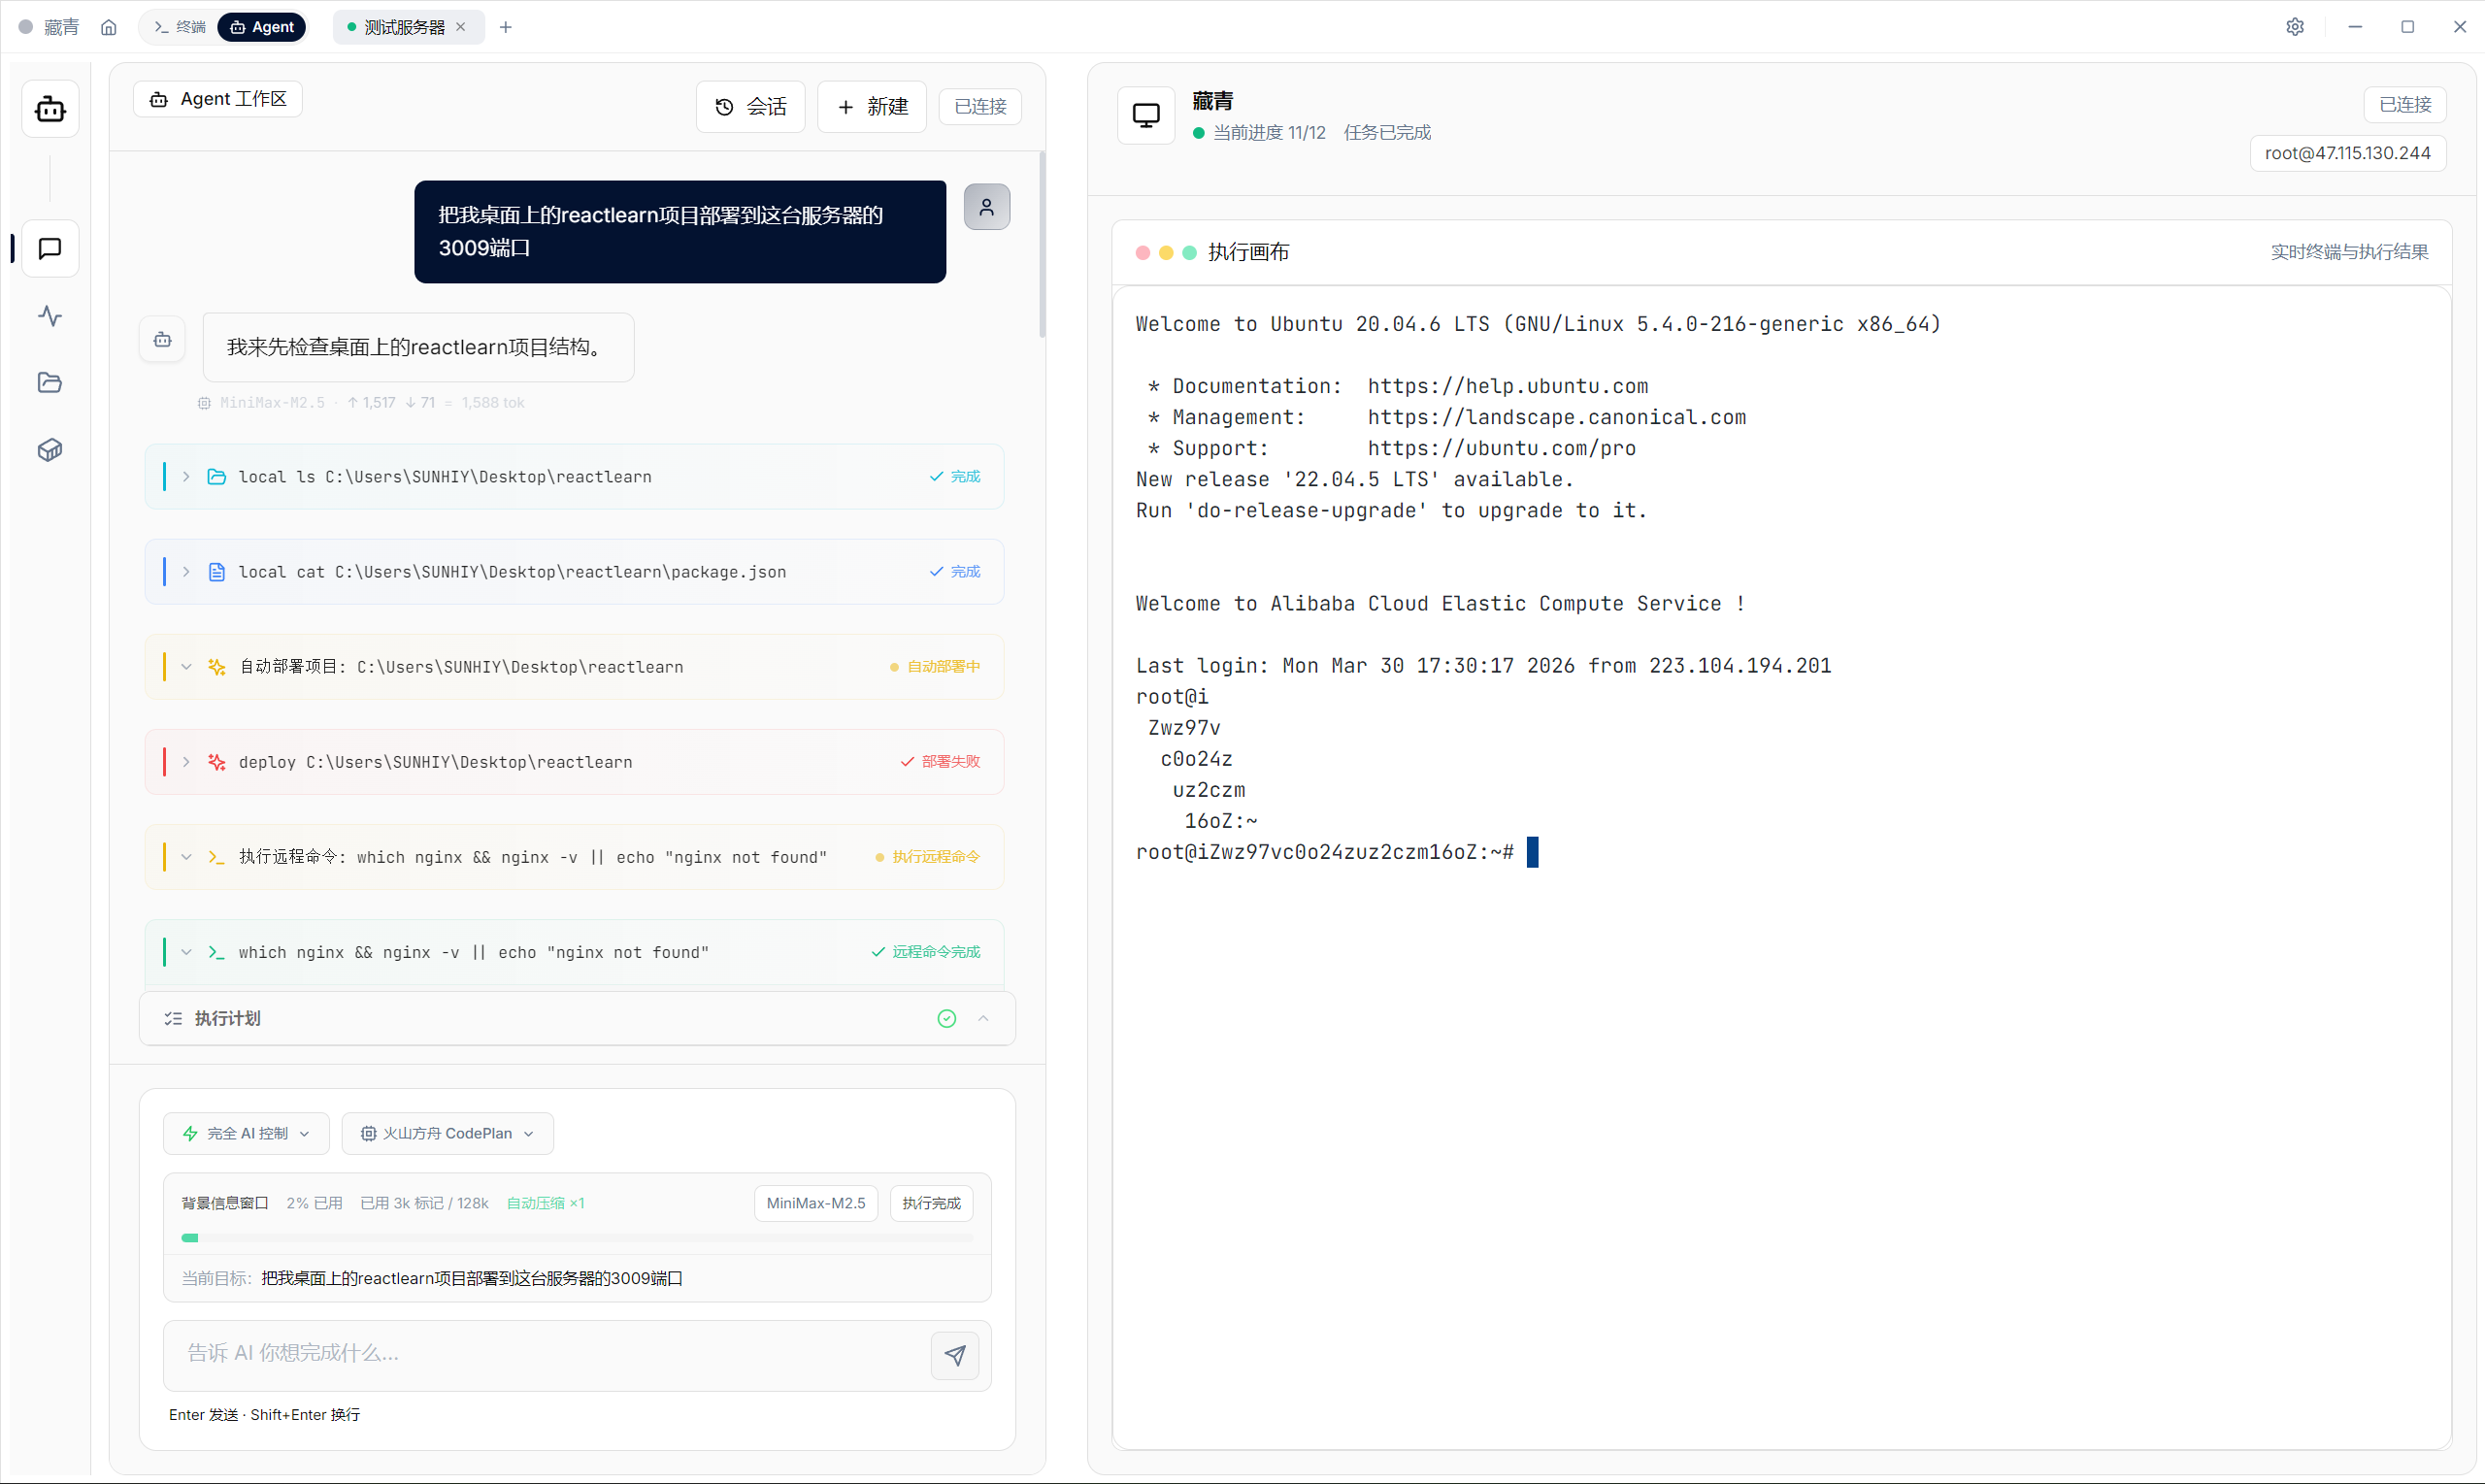2485x1484 pixels.
Task: Open the 完全 AI 控制 mode dropdown
Action: pos(246,1133)
